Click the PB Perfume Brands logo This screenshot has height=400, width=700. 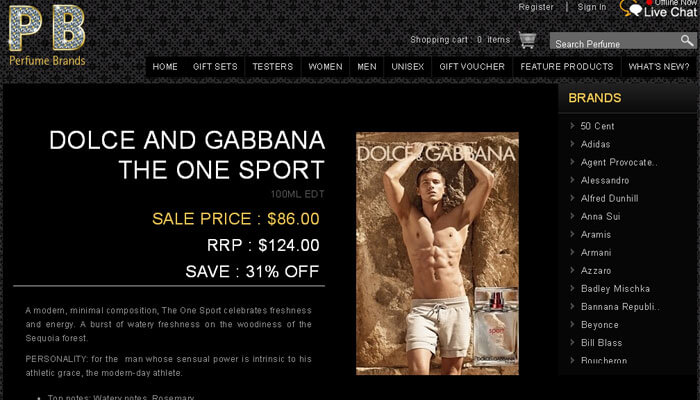pyautogui.click(x=47, y=35)
